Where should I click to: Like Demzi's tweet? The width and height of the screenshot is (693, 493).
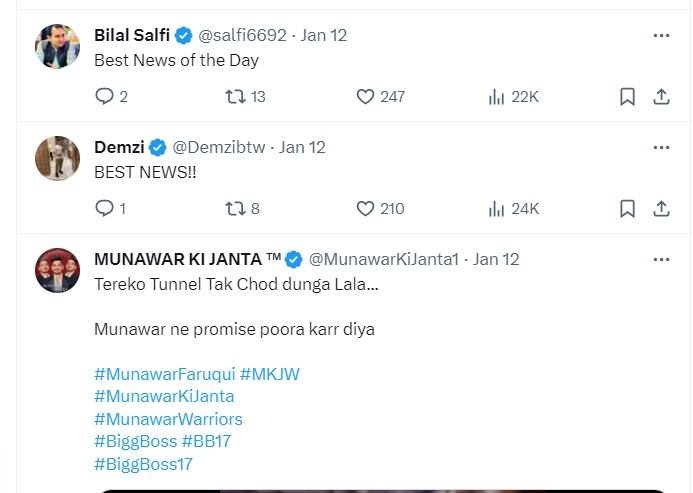(365, 209)
